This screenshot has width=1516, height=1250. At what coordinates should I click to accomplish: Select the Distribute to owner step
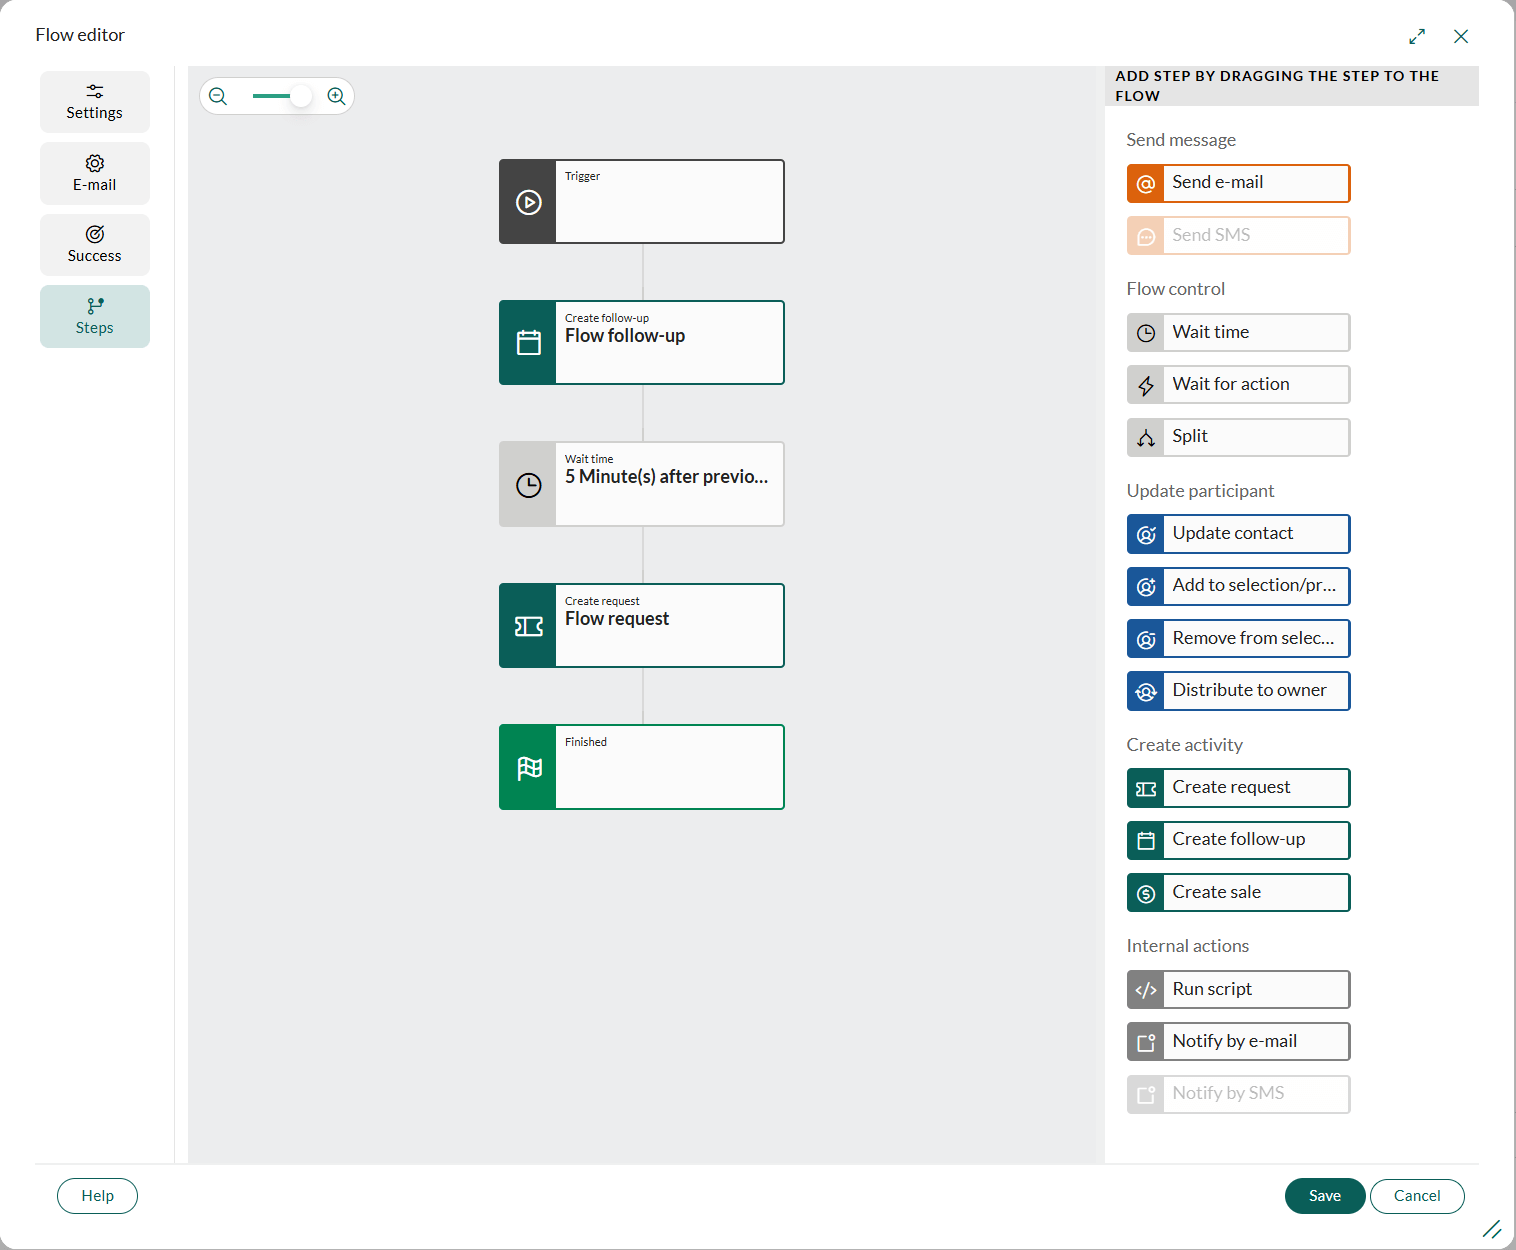coord(1238,691)
